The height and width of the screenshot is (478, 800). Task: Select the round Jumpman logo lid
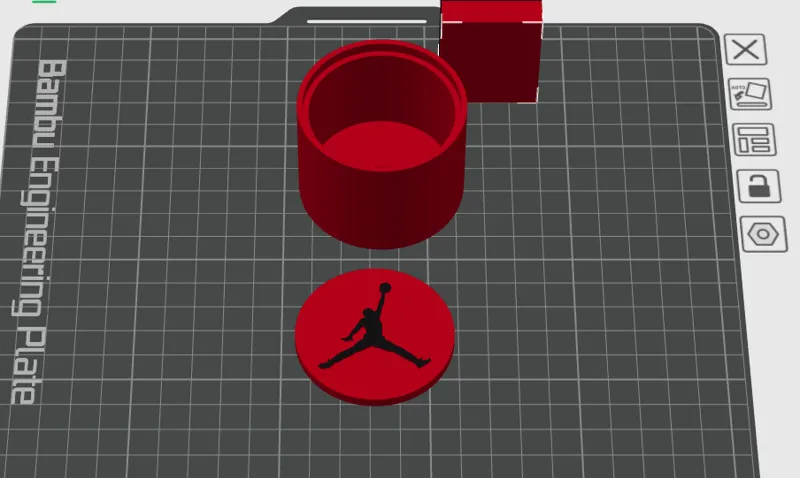coord(374,337)
